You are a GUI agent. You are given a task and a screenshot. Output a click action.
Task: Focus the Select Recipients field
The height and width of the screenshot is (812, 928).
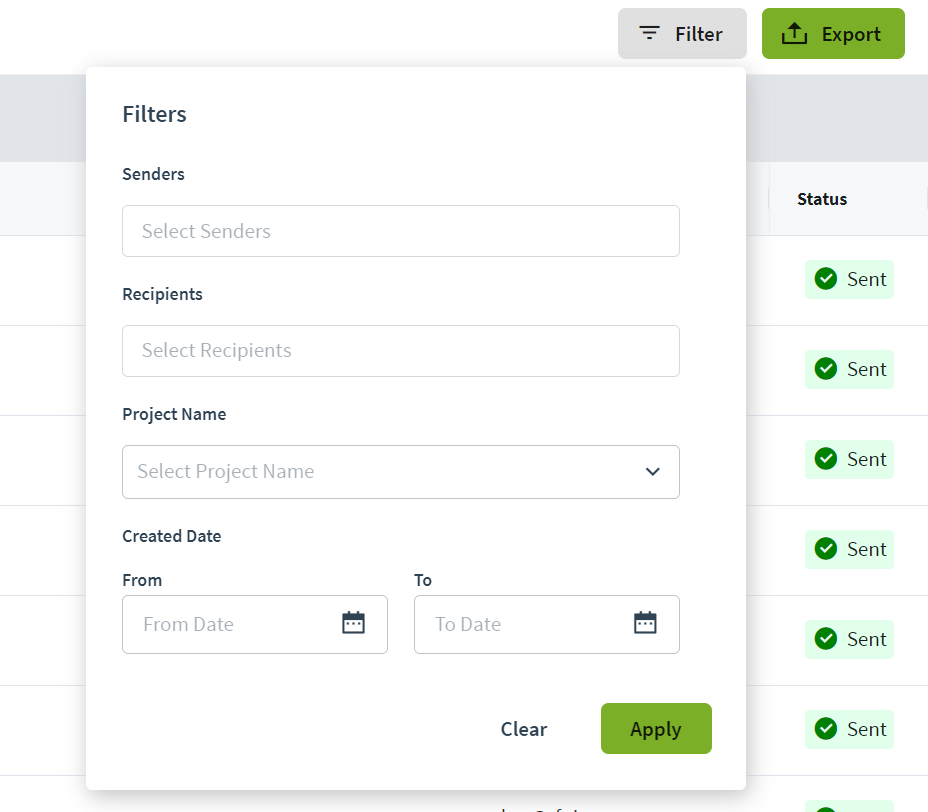[401, 351]
